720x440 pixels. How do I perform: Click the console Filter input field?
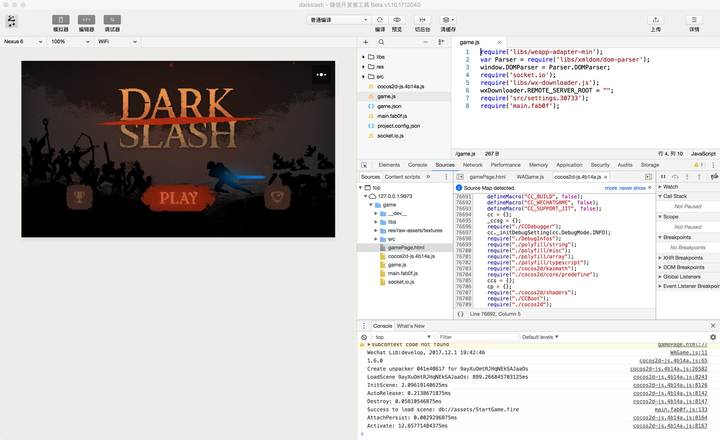[478, 337]
